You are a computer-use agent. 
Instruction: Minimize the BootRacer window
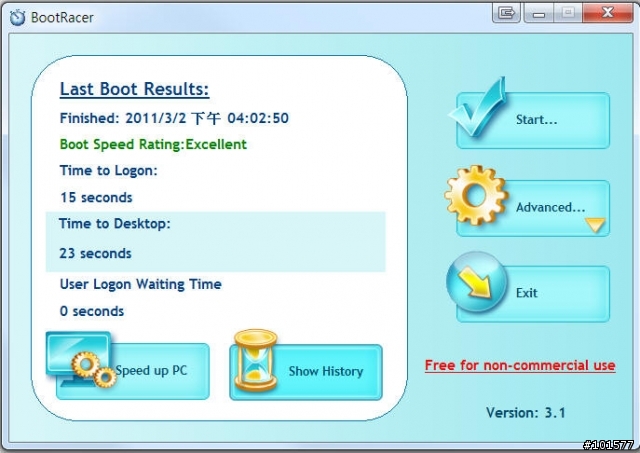[539, 13]
